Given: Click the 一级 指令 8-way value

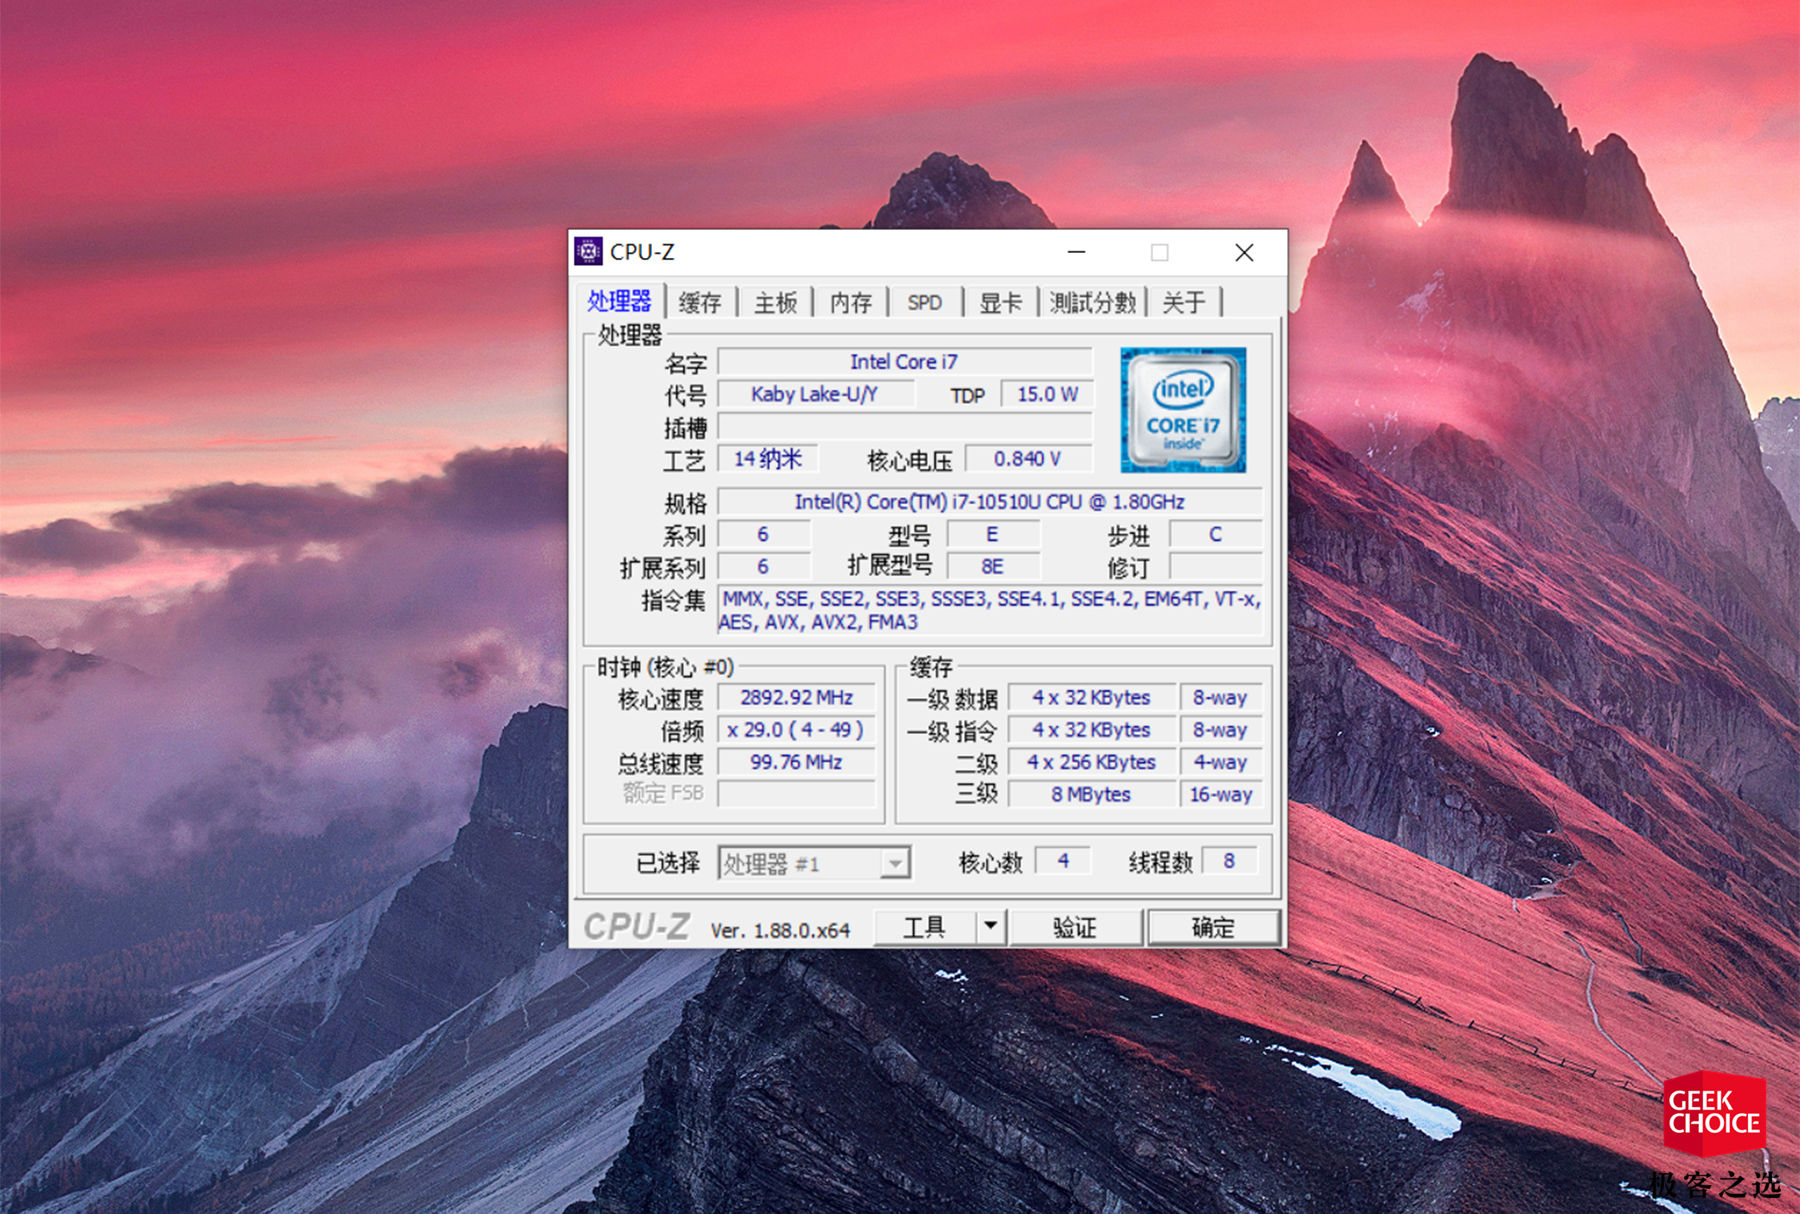Looking at the screenshot, I should [x=1220, y=730].
